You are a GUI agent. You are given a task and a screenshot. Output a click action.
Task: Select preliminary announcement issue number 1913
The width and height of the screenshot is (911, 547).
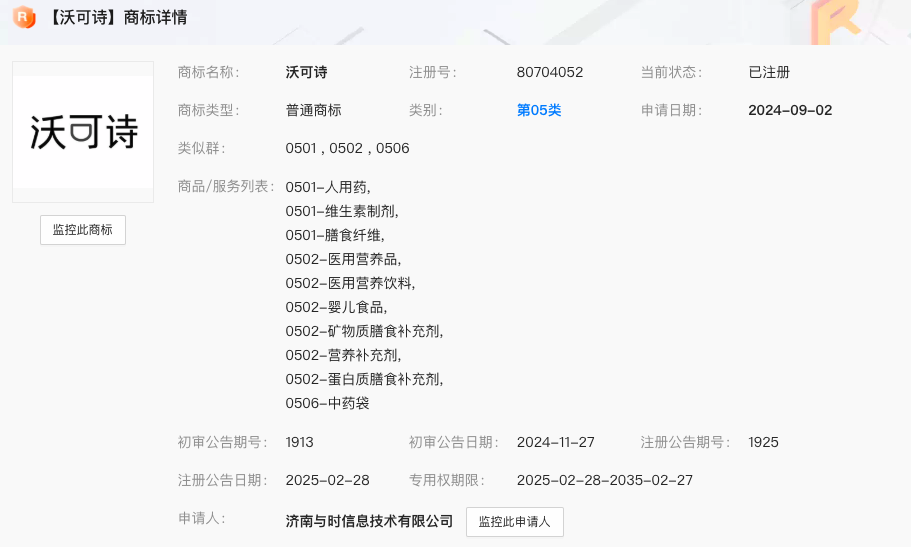299,442
